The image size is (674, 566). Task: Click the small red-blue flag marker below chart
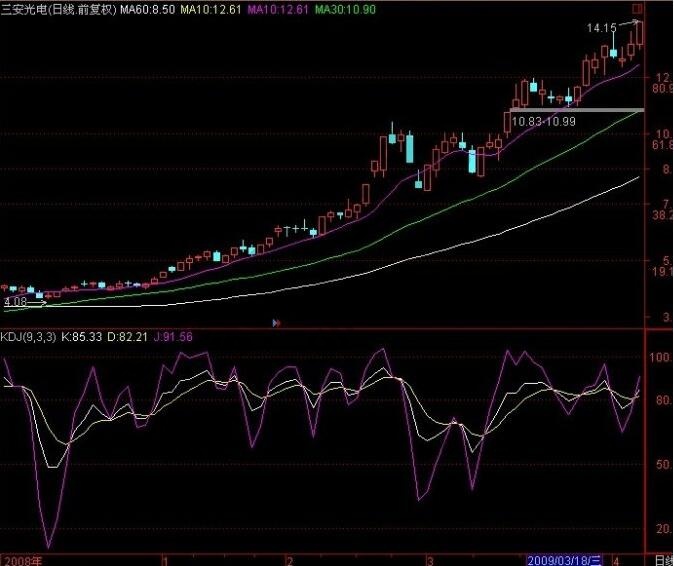click(x=276, y=323)
